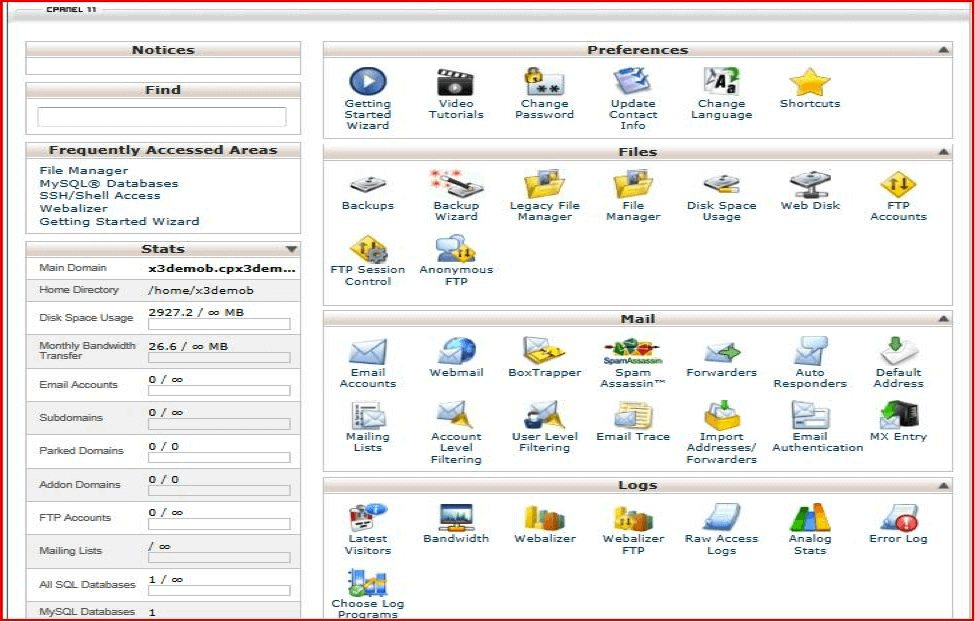
Task: Open Disk Space Usage icon
Action: point(721,184)
